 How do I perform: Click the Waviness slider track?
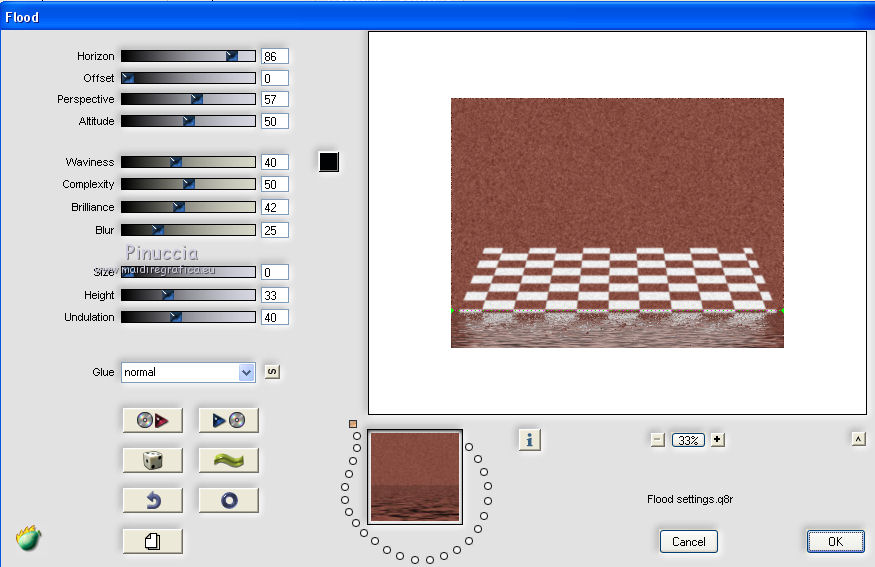point(188,162)
